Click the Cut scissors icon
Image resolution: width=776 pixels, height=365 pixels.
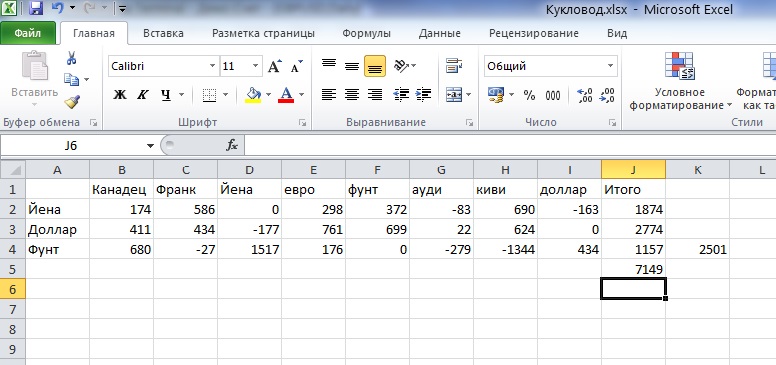(x=71, y=58)
